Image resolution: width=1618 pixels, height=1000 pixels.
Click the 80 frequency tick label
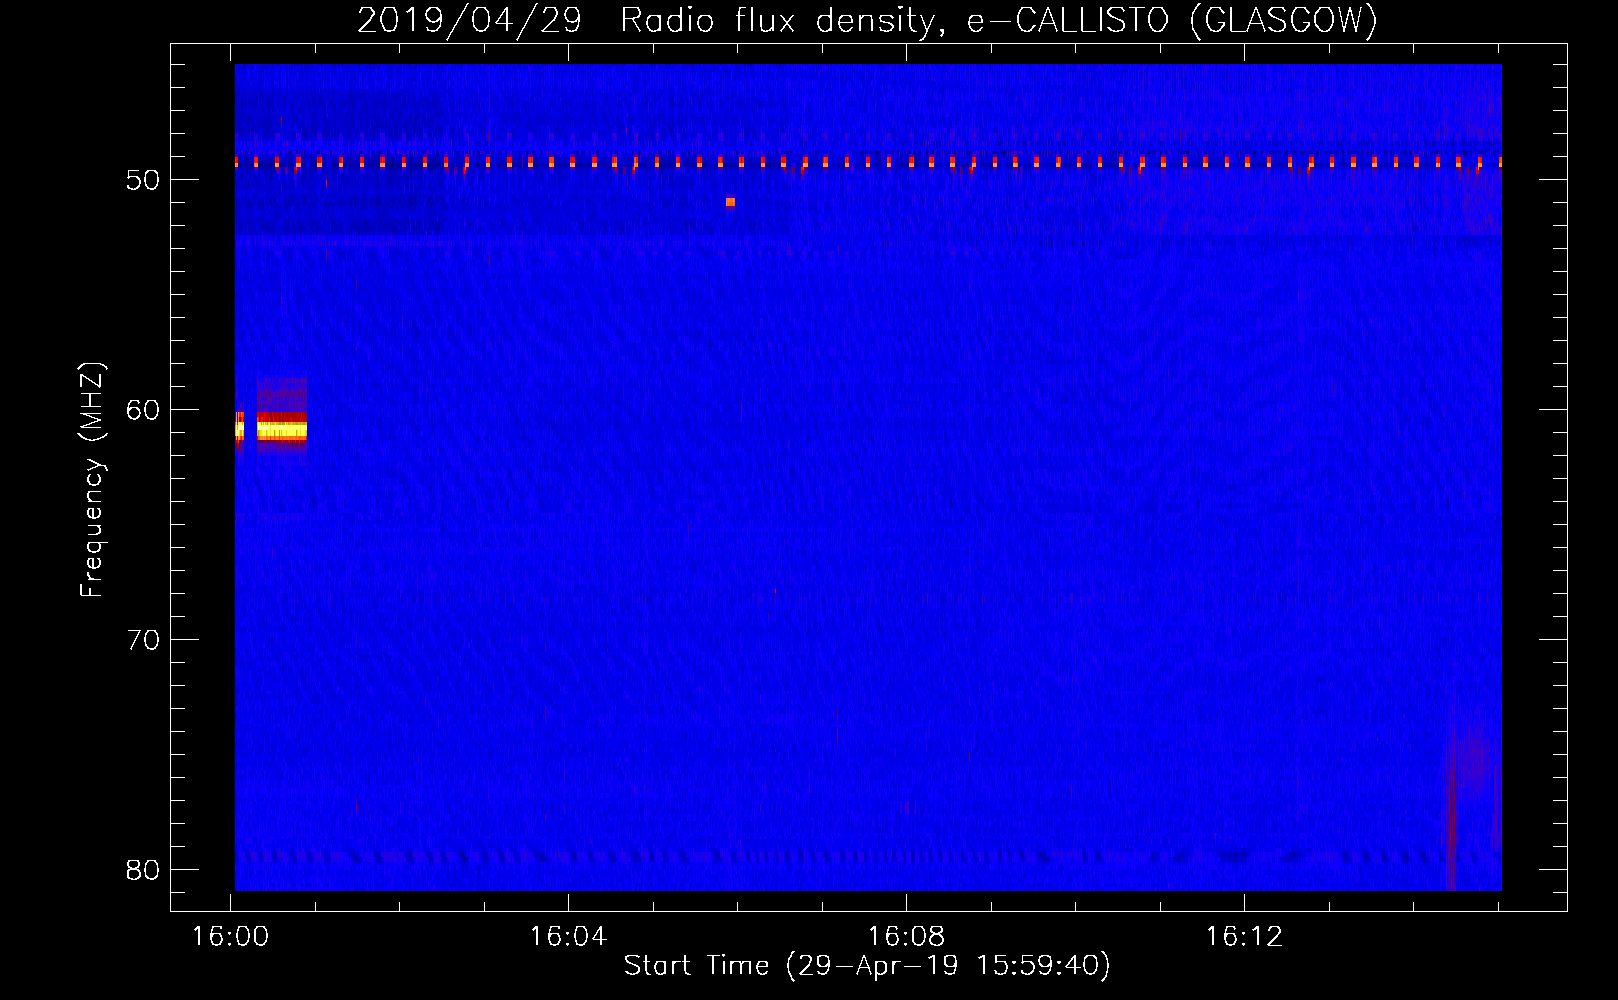pyautogui.click(x=143, y=870)
